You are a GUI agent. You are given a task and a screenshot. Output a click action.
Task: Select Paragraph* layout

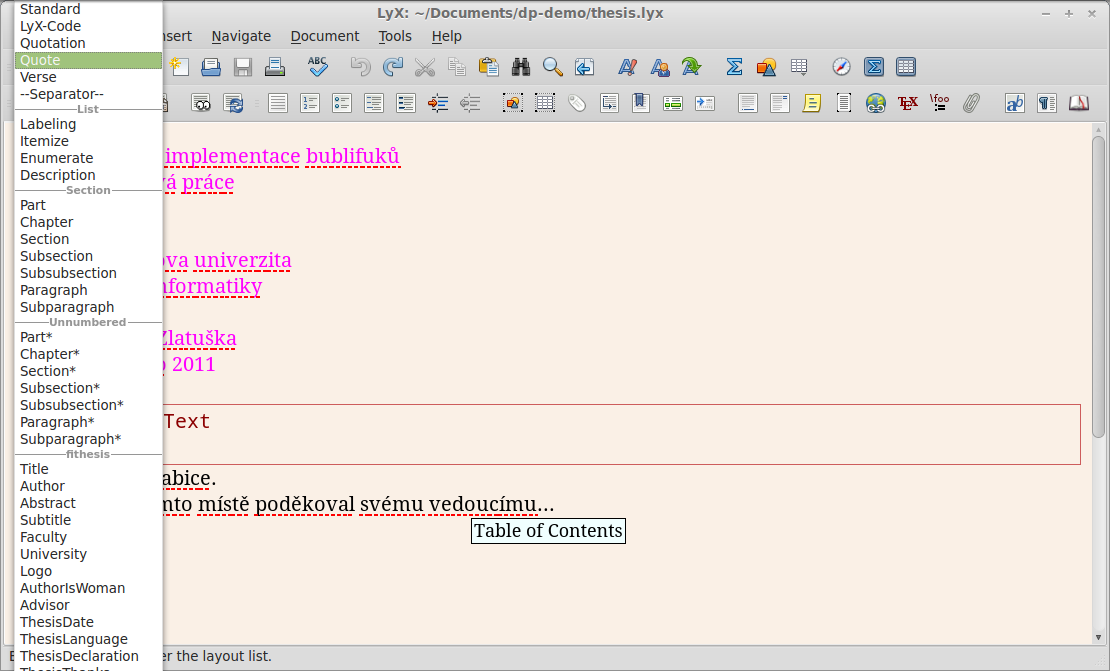pyautogui.click(x=88, y=422)
